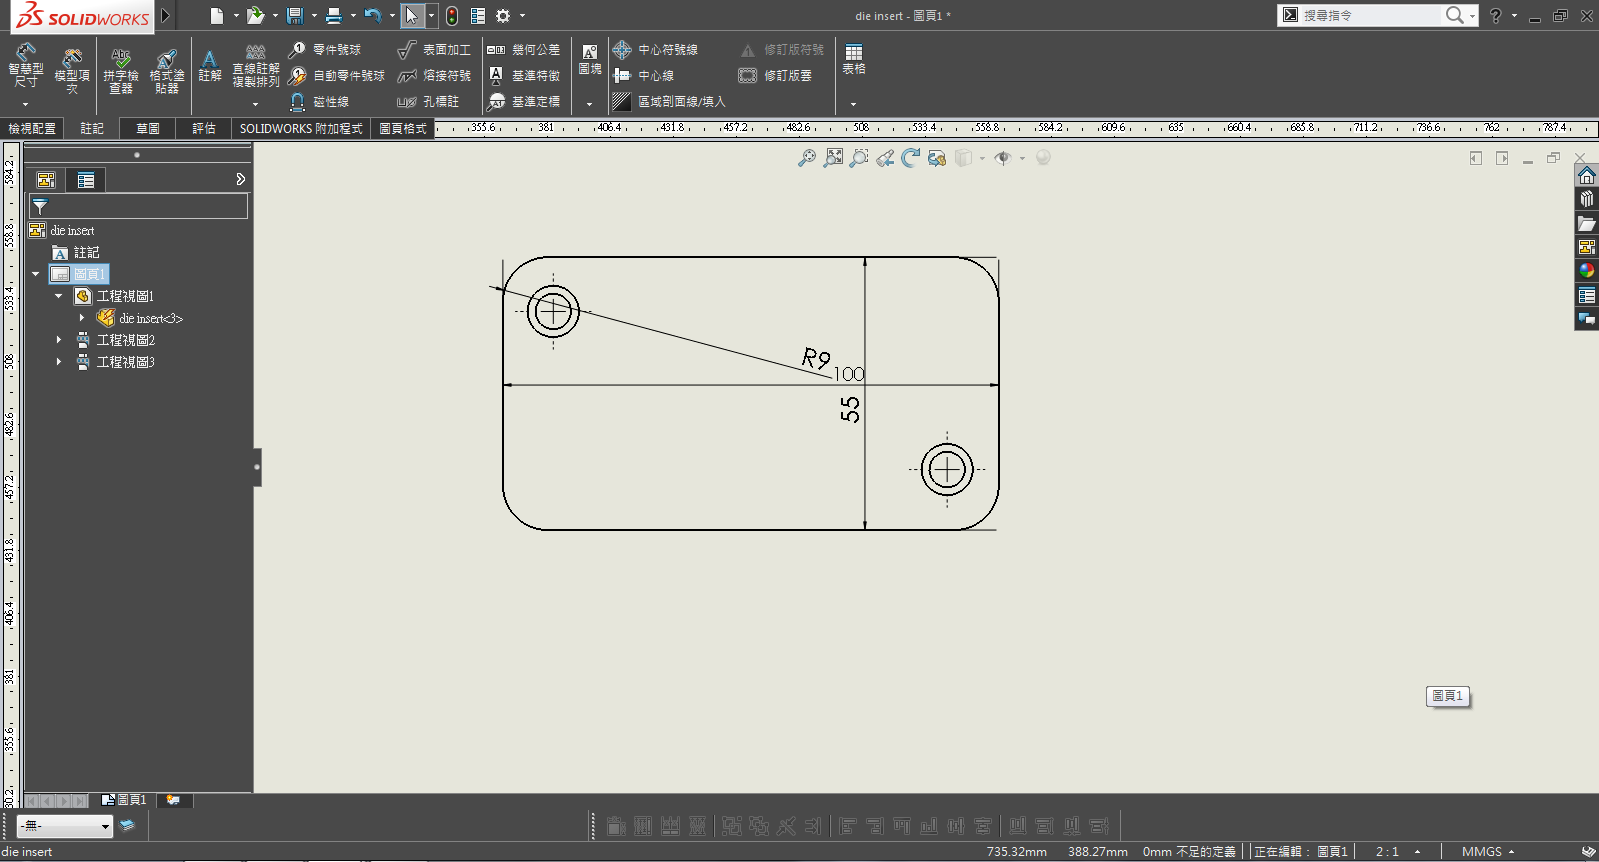Save the drawing with the floppy disk icon

[295, 16]
